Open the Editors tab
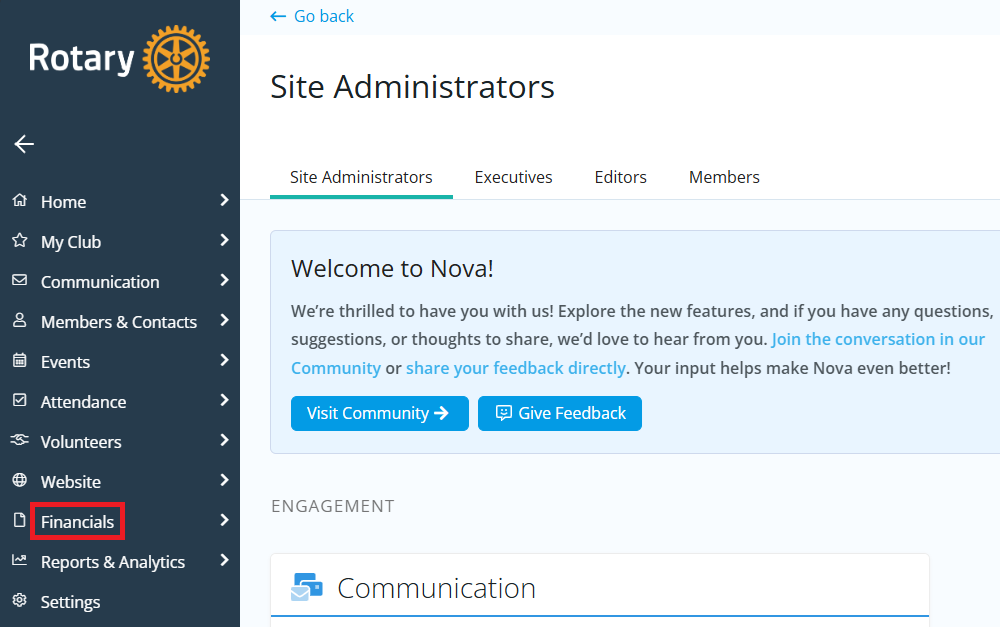Viewport: 1000px width, 627px height. click(x=620, y=177)
